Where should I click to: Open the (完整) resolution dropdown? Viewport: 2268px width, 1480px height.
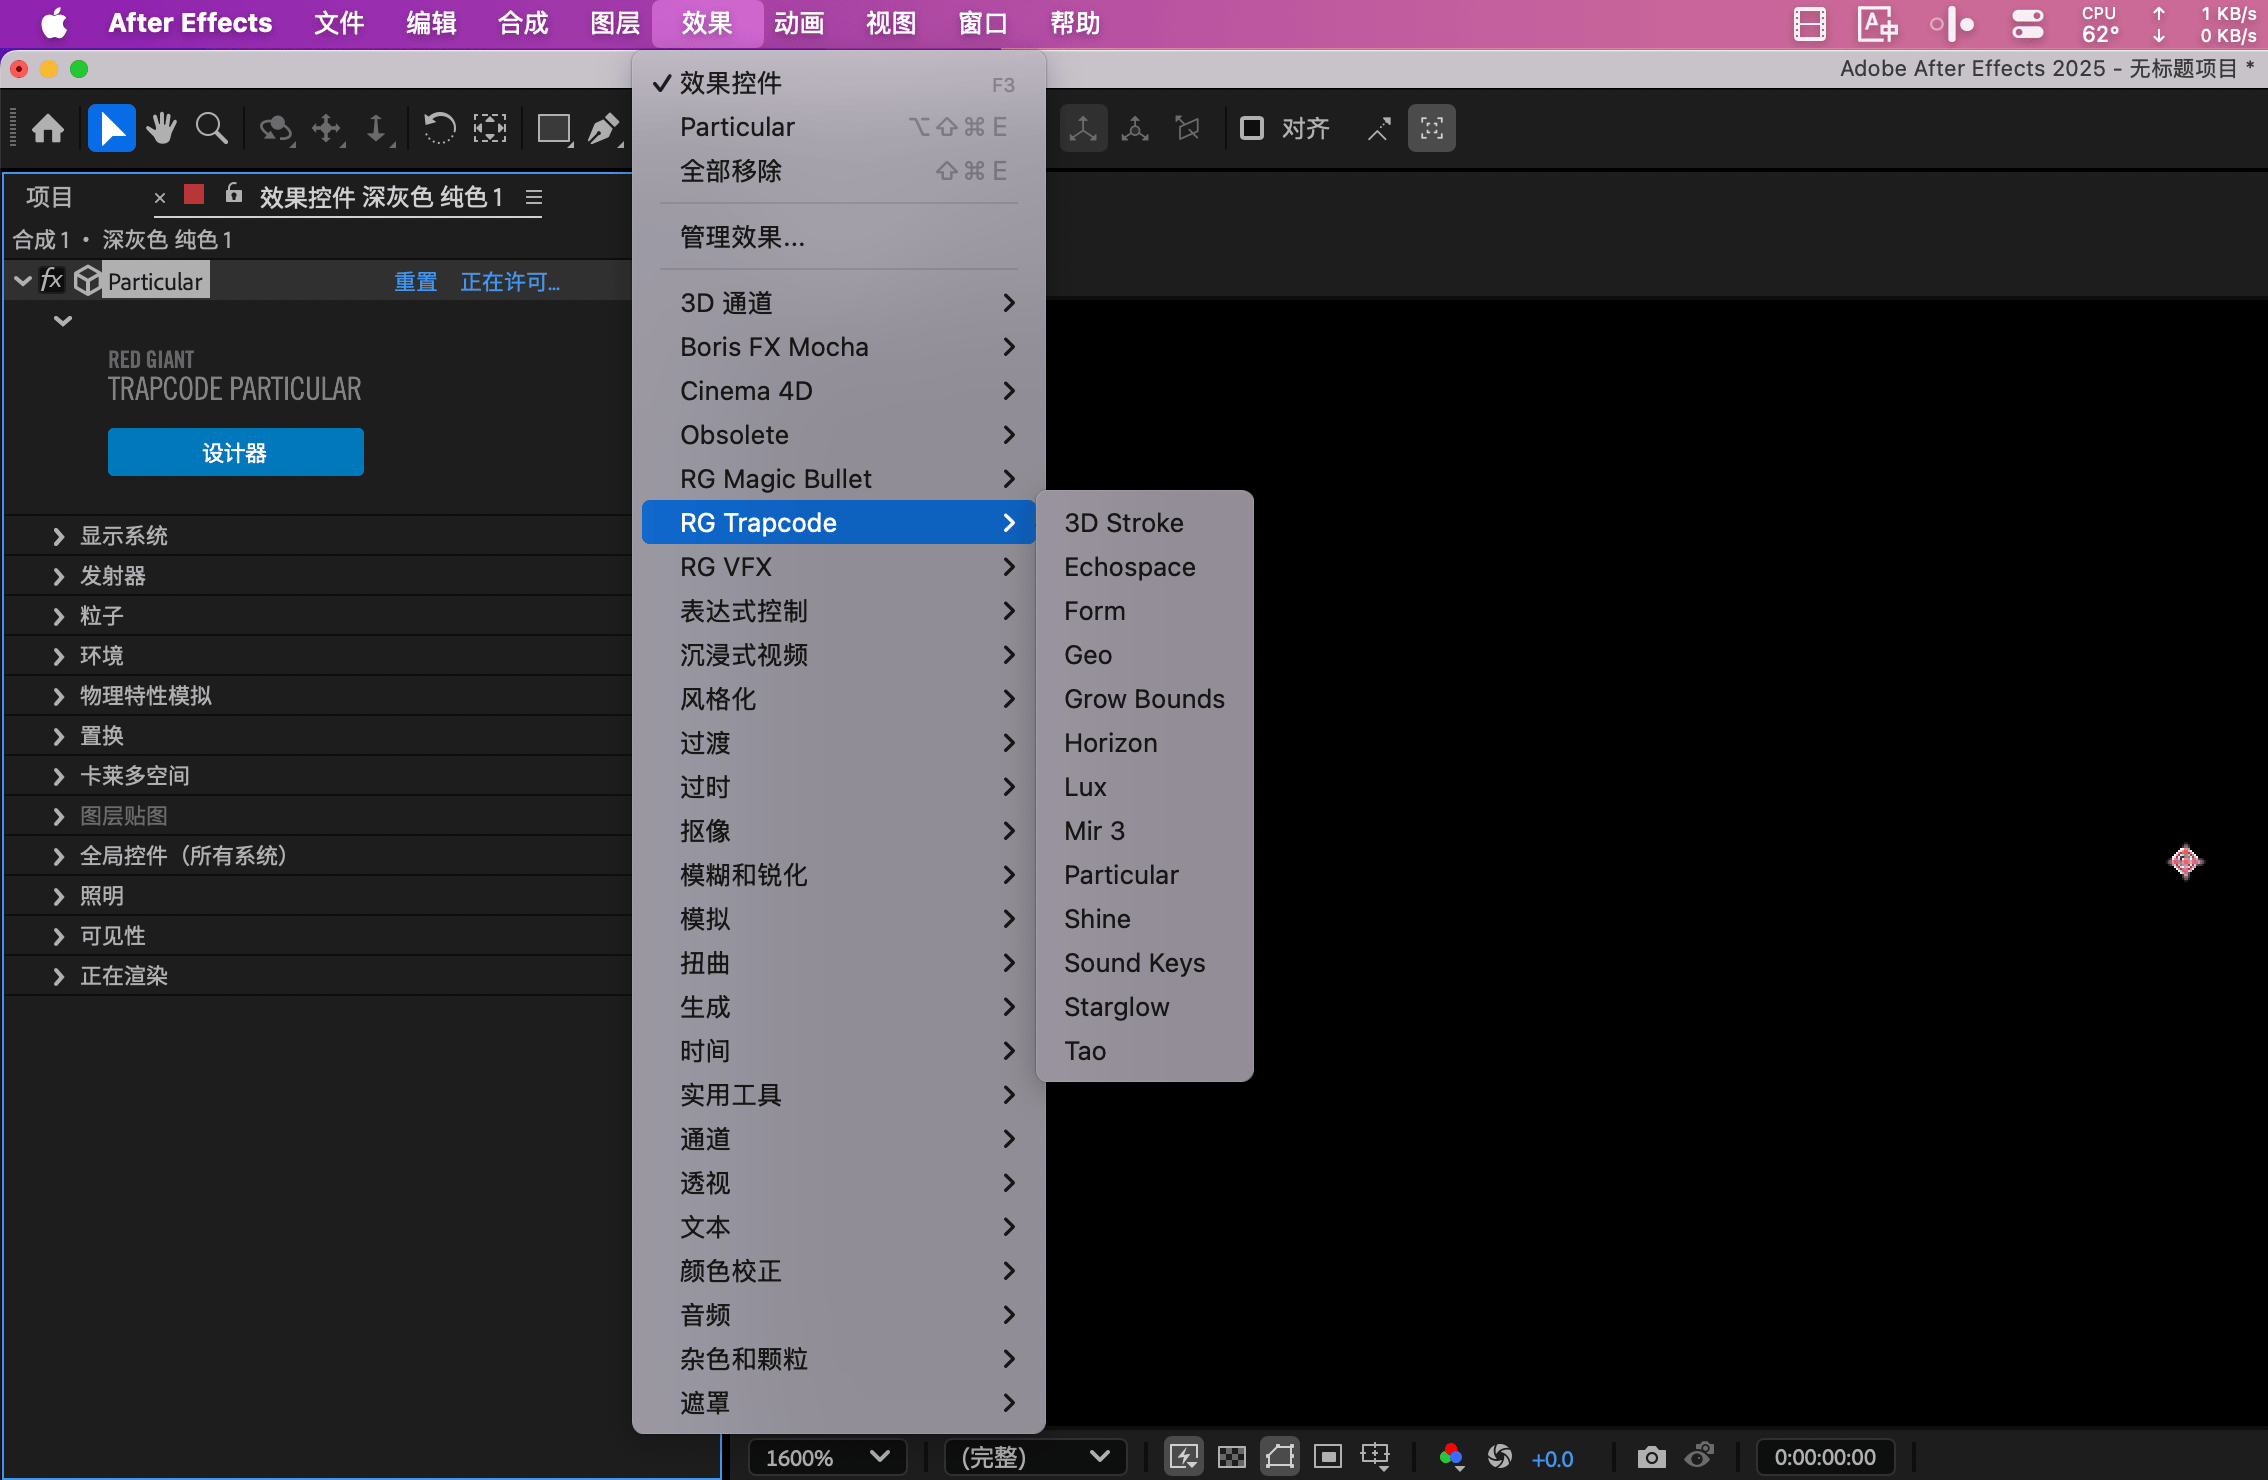point(1035,1457)
